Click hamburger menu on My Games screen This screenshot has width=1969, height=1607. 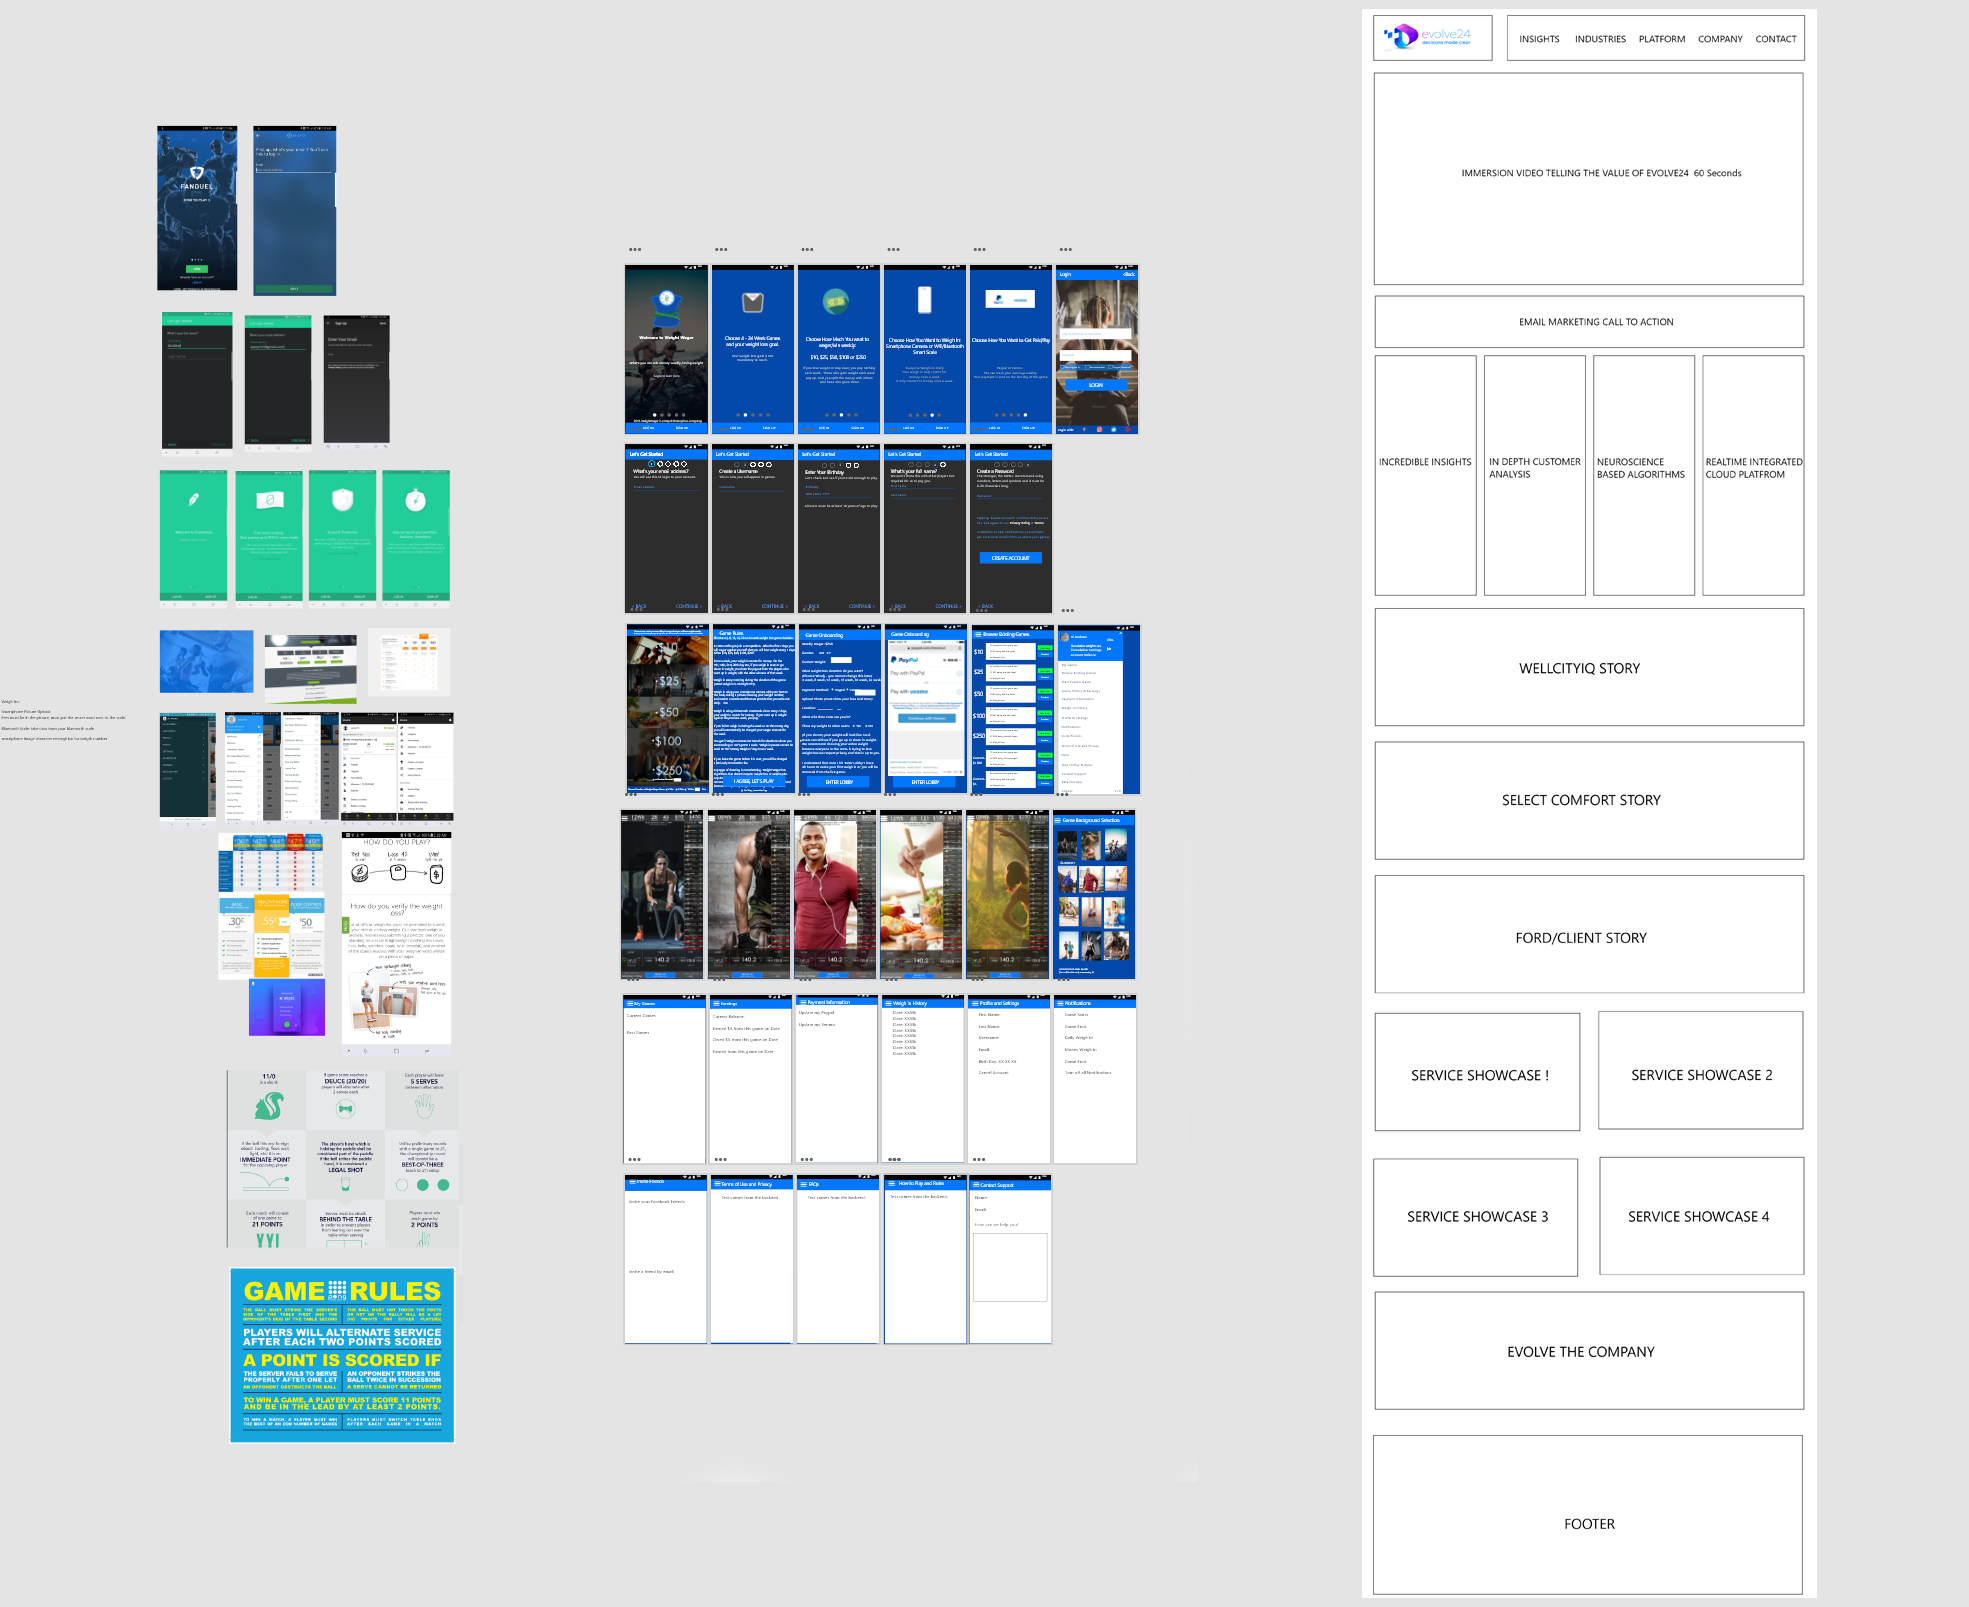pyautogui.click(x=629, y=1003)
